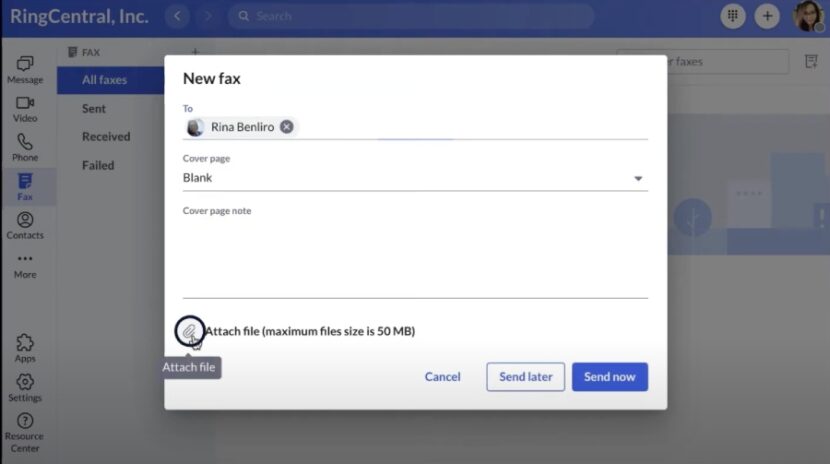
Task: Click the paperclip Attach file icon
Action: click(x=189, y=331)
